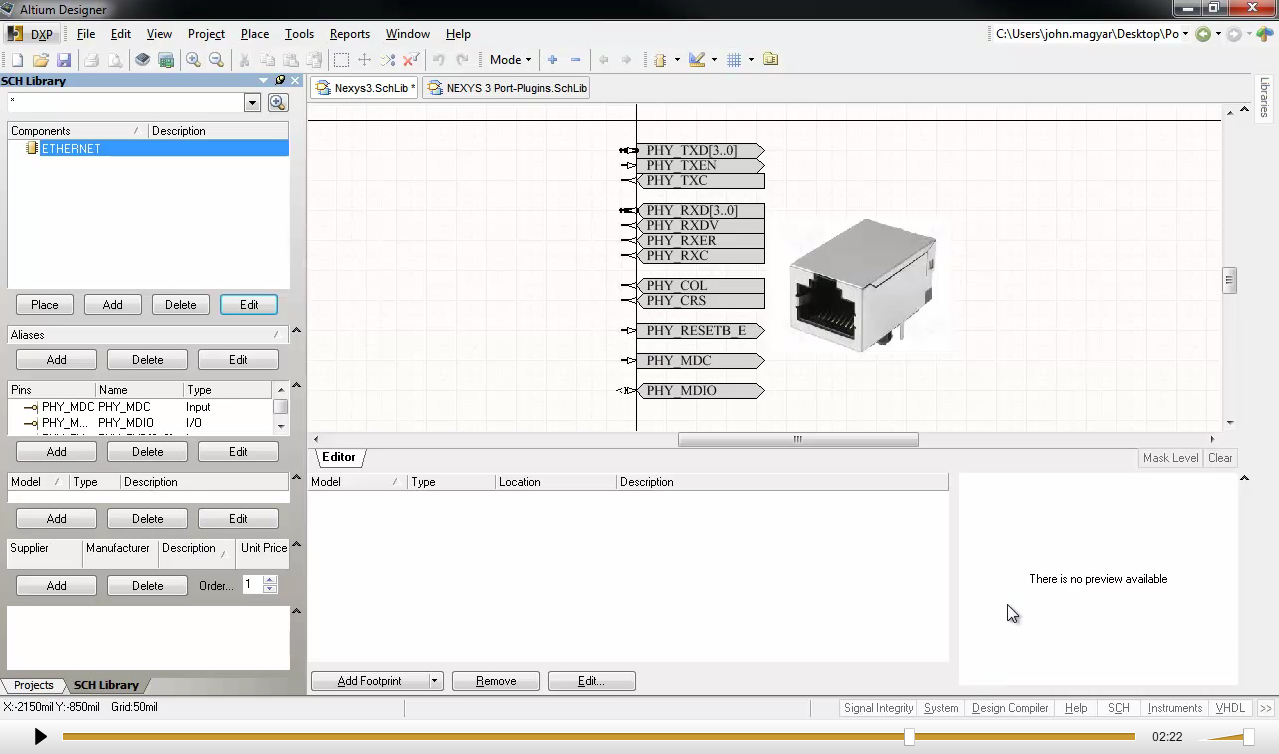Click the Move Selection cross icon

coord(365,60)
